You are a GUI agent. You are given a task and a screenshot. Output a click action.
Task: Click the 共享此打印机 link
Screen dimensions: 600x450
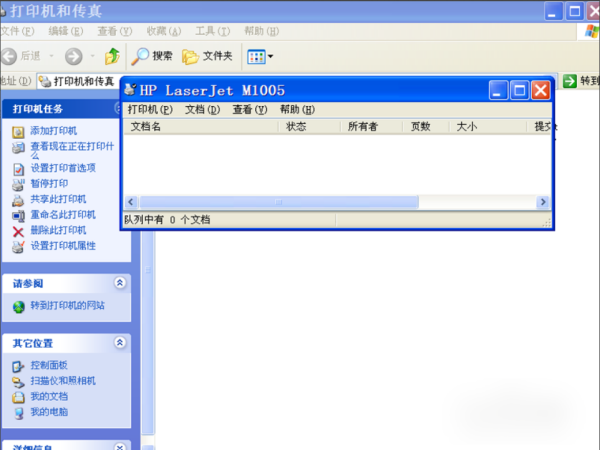[x=58, y=199]
